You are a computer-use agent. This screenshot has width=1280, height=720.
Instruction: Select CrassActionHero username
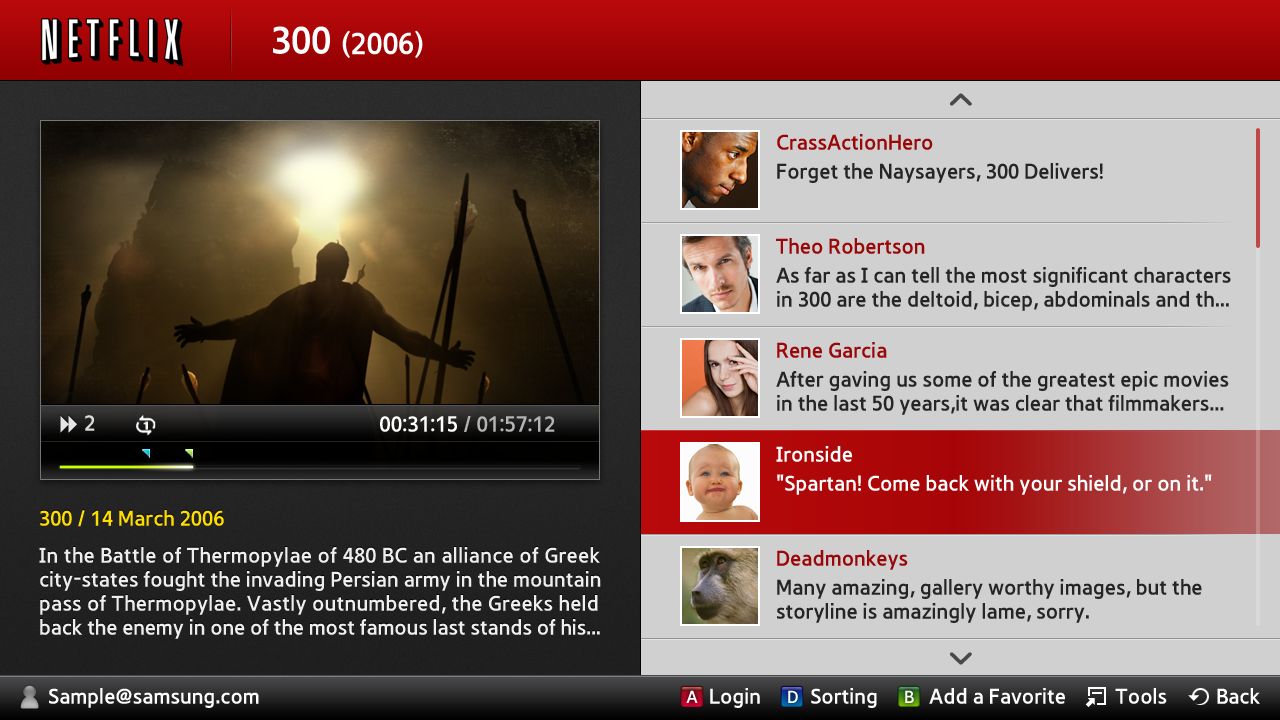[854, 143]
